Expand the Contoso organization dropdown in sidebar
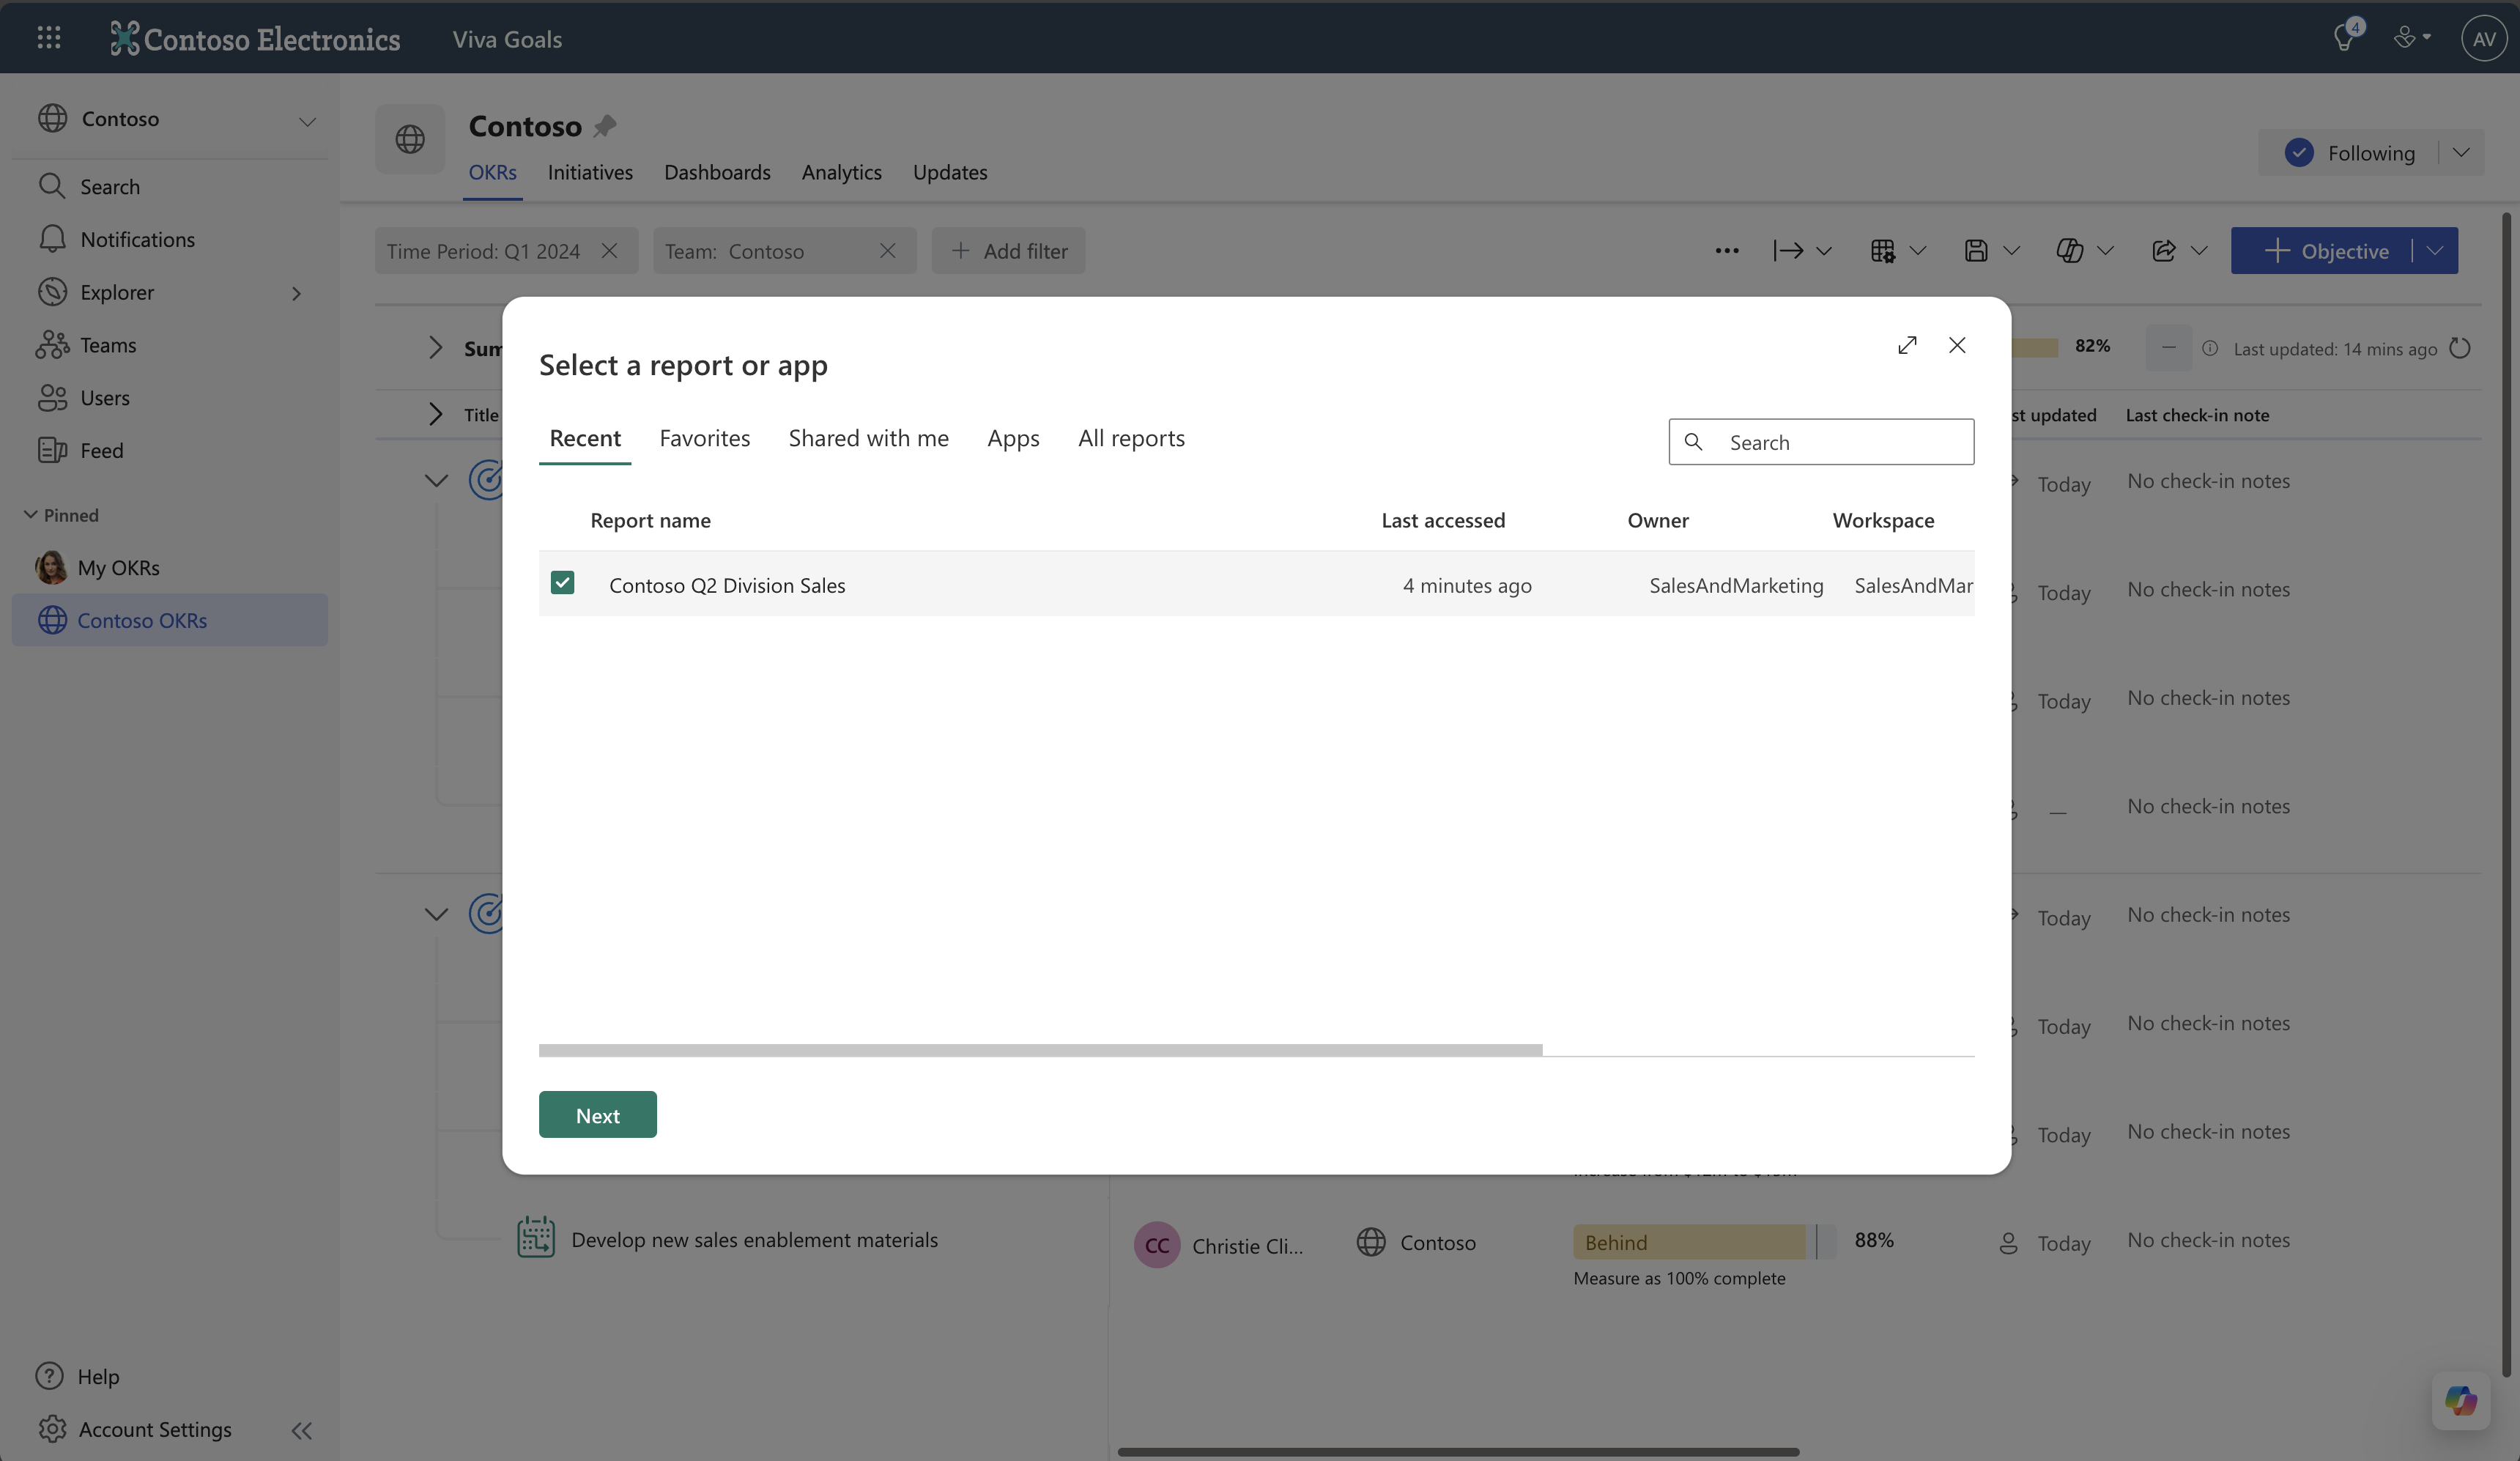2520x1461 pixels. point(307,121)
